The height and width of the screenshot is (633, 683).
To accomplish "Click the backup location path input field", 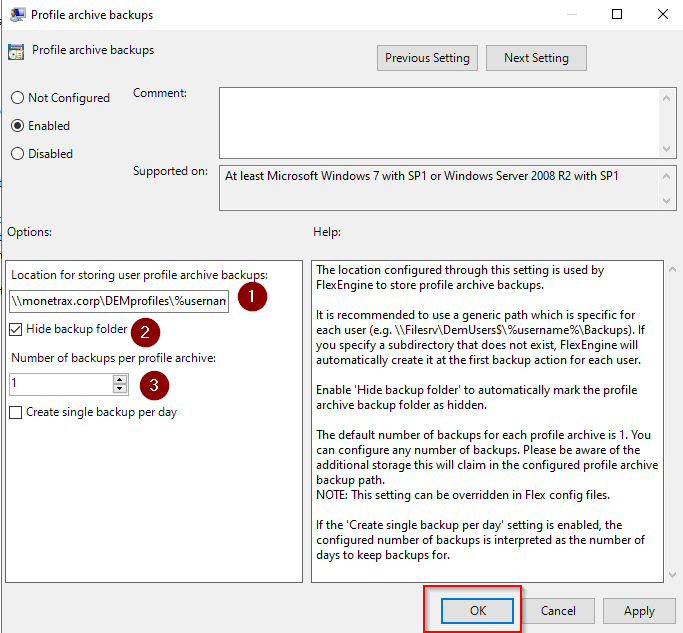I will tap(119, 300).
